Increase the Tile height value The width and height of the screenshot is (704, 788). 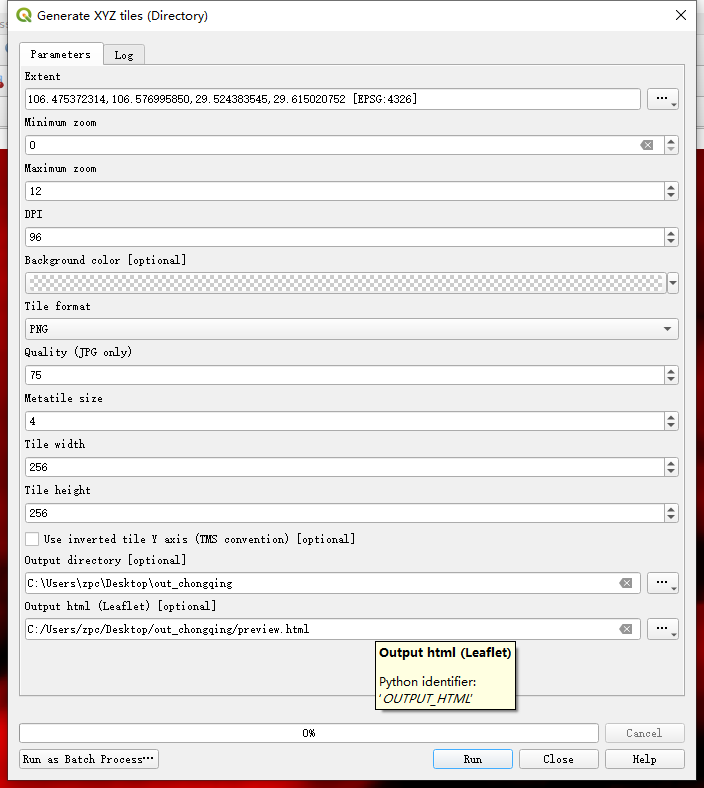point(671,509)
